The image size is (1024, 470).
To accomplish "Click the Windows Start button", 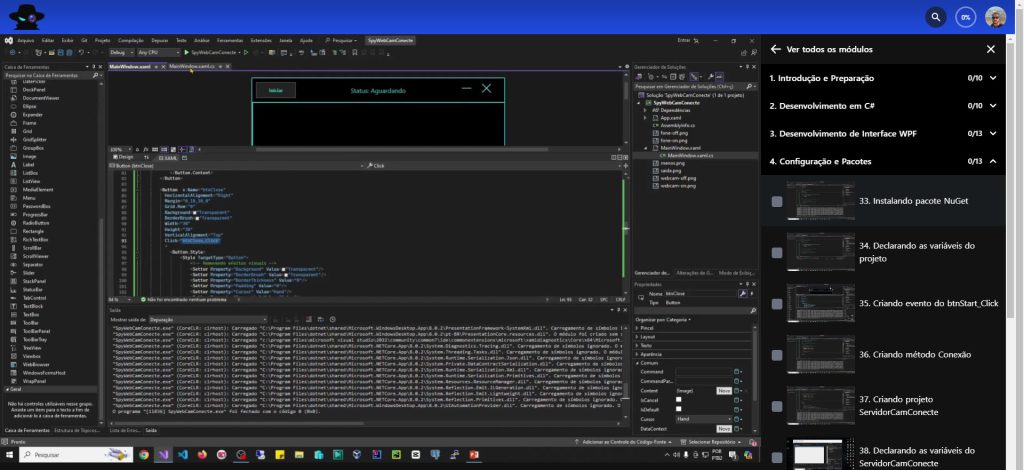I will pos(9,455).
